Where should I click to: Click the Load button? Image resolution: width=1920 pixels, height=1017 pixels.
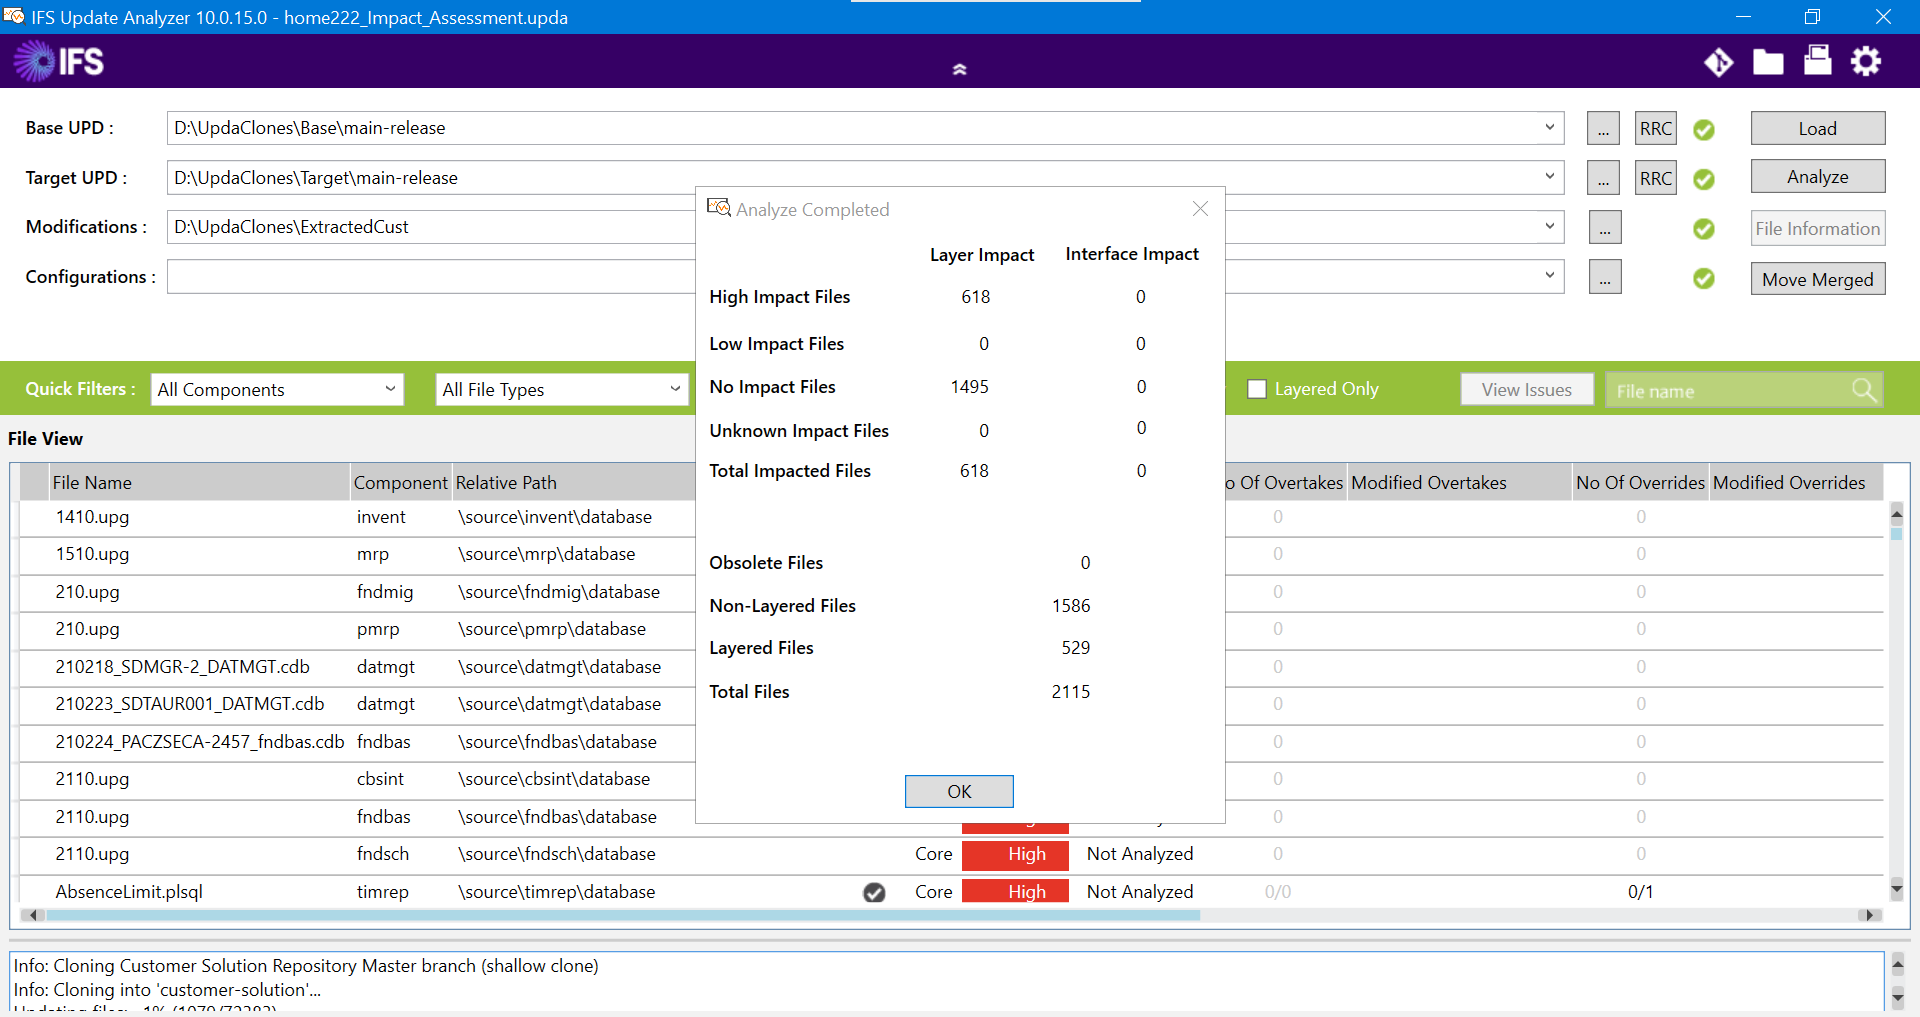click(x=1817, y=129)
